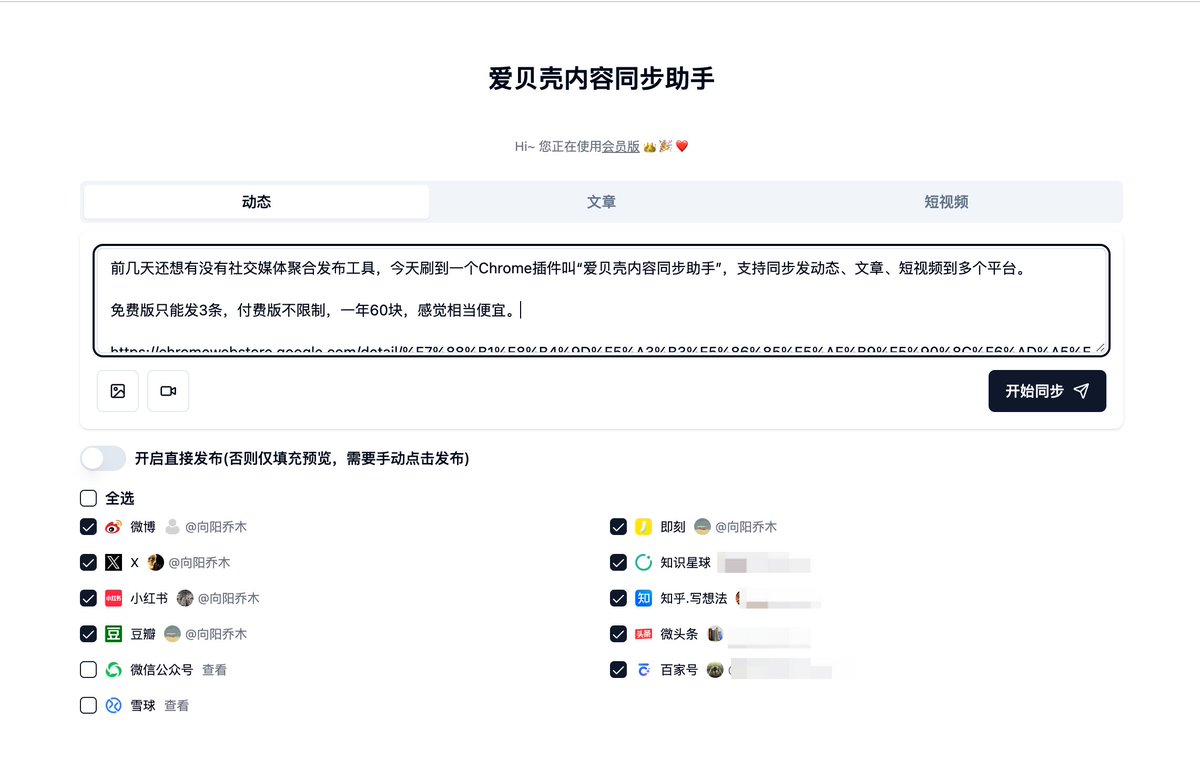Click the 小红书 red logo icon
The image size is (1200, 761).
click(114, 598)
